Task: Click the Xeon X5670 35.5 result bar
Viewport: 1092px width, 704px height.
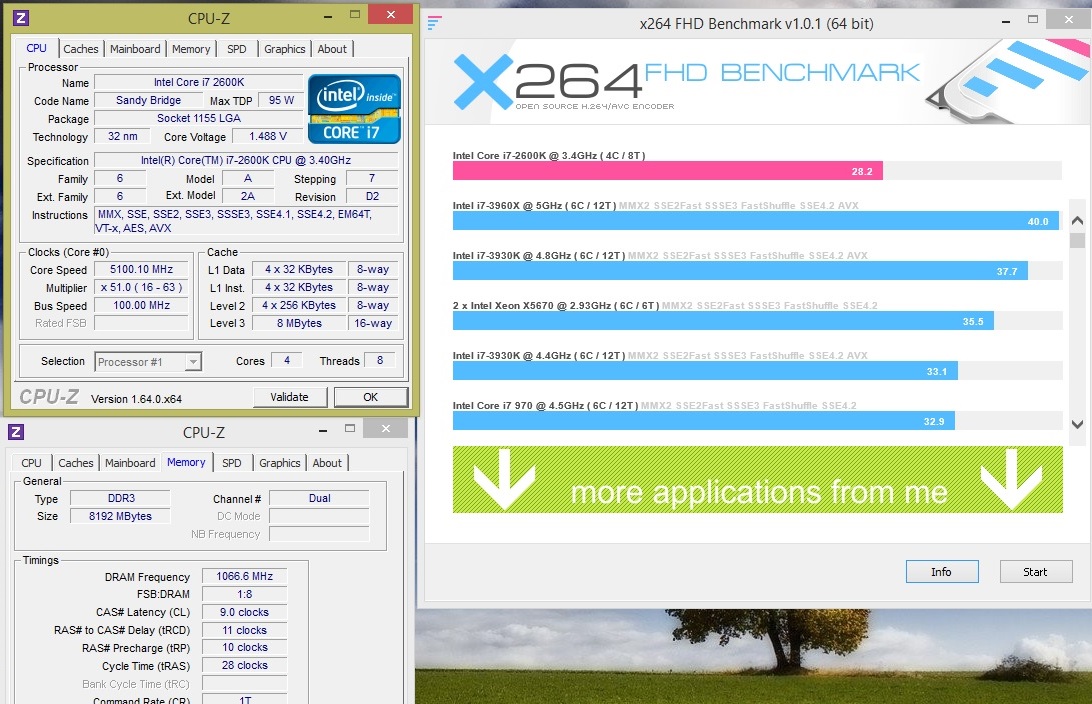Action: [x=723, y=321]
